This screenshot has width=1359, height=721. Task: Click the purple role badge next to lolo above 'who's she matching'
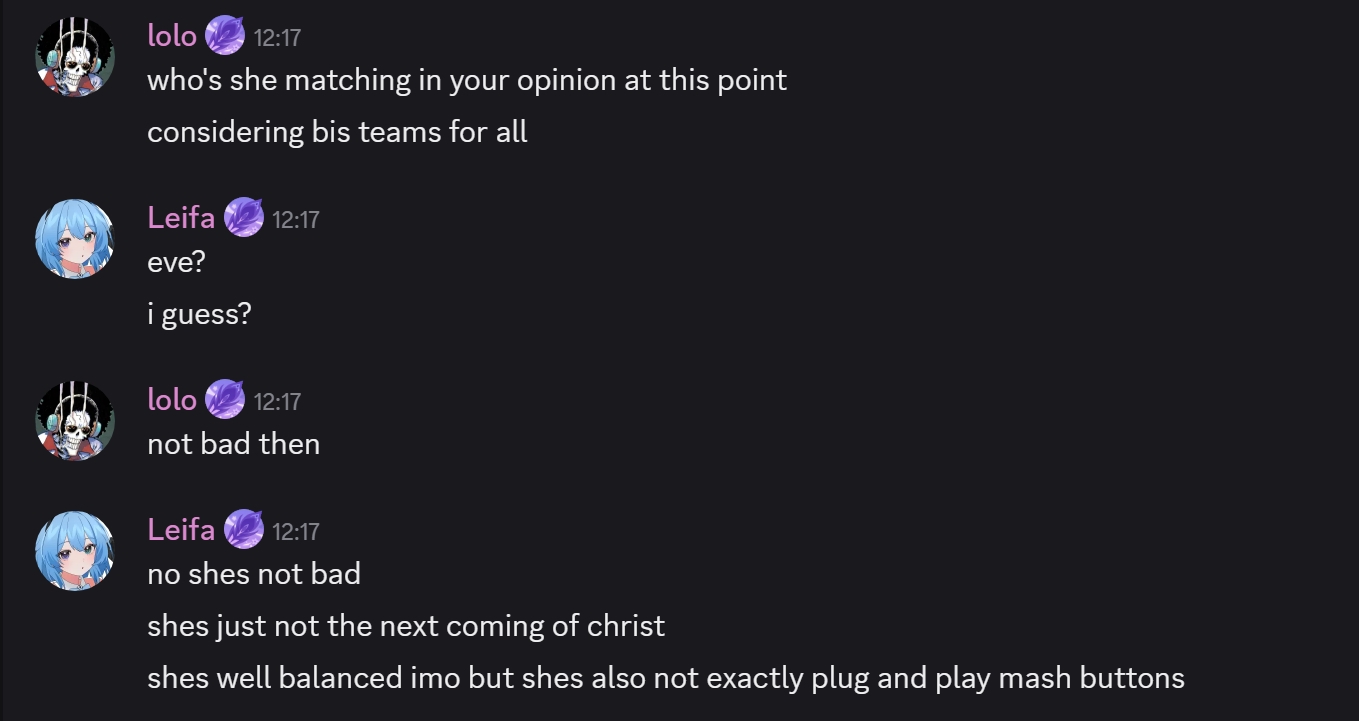[225, 36]
